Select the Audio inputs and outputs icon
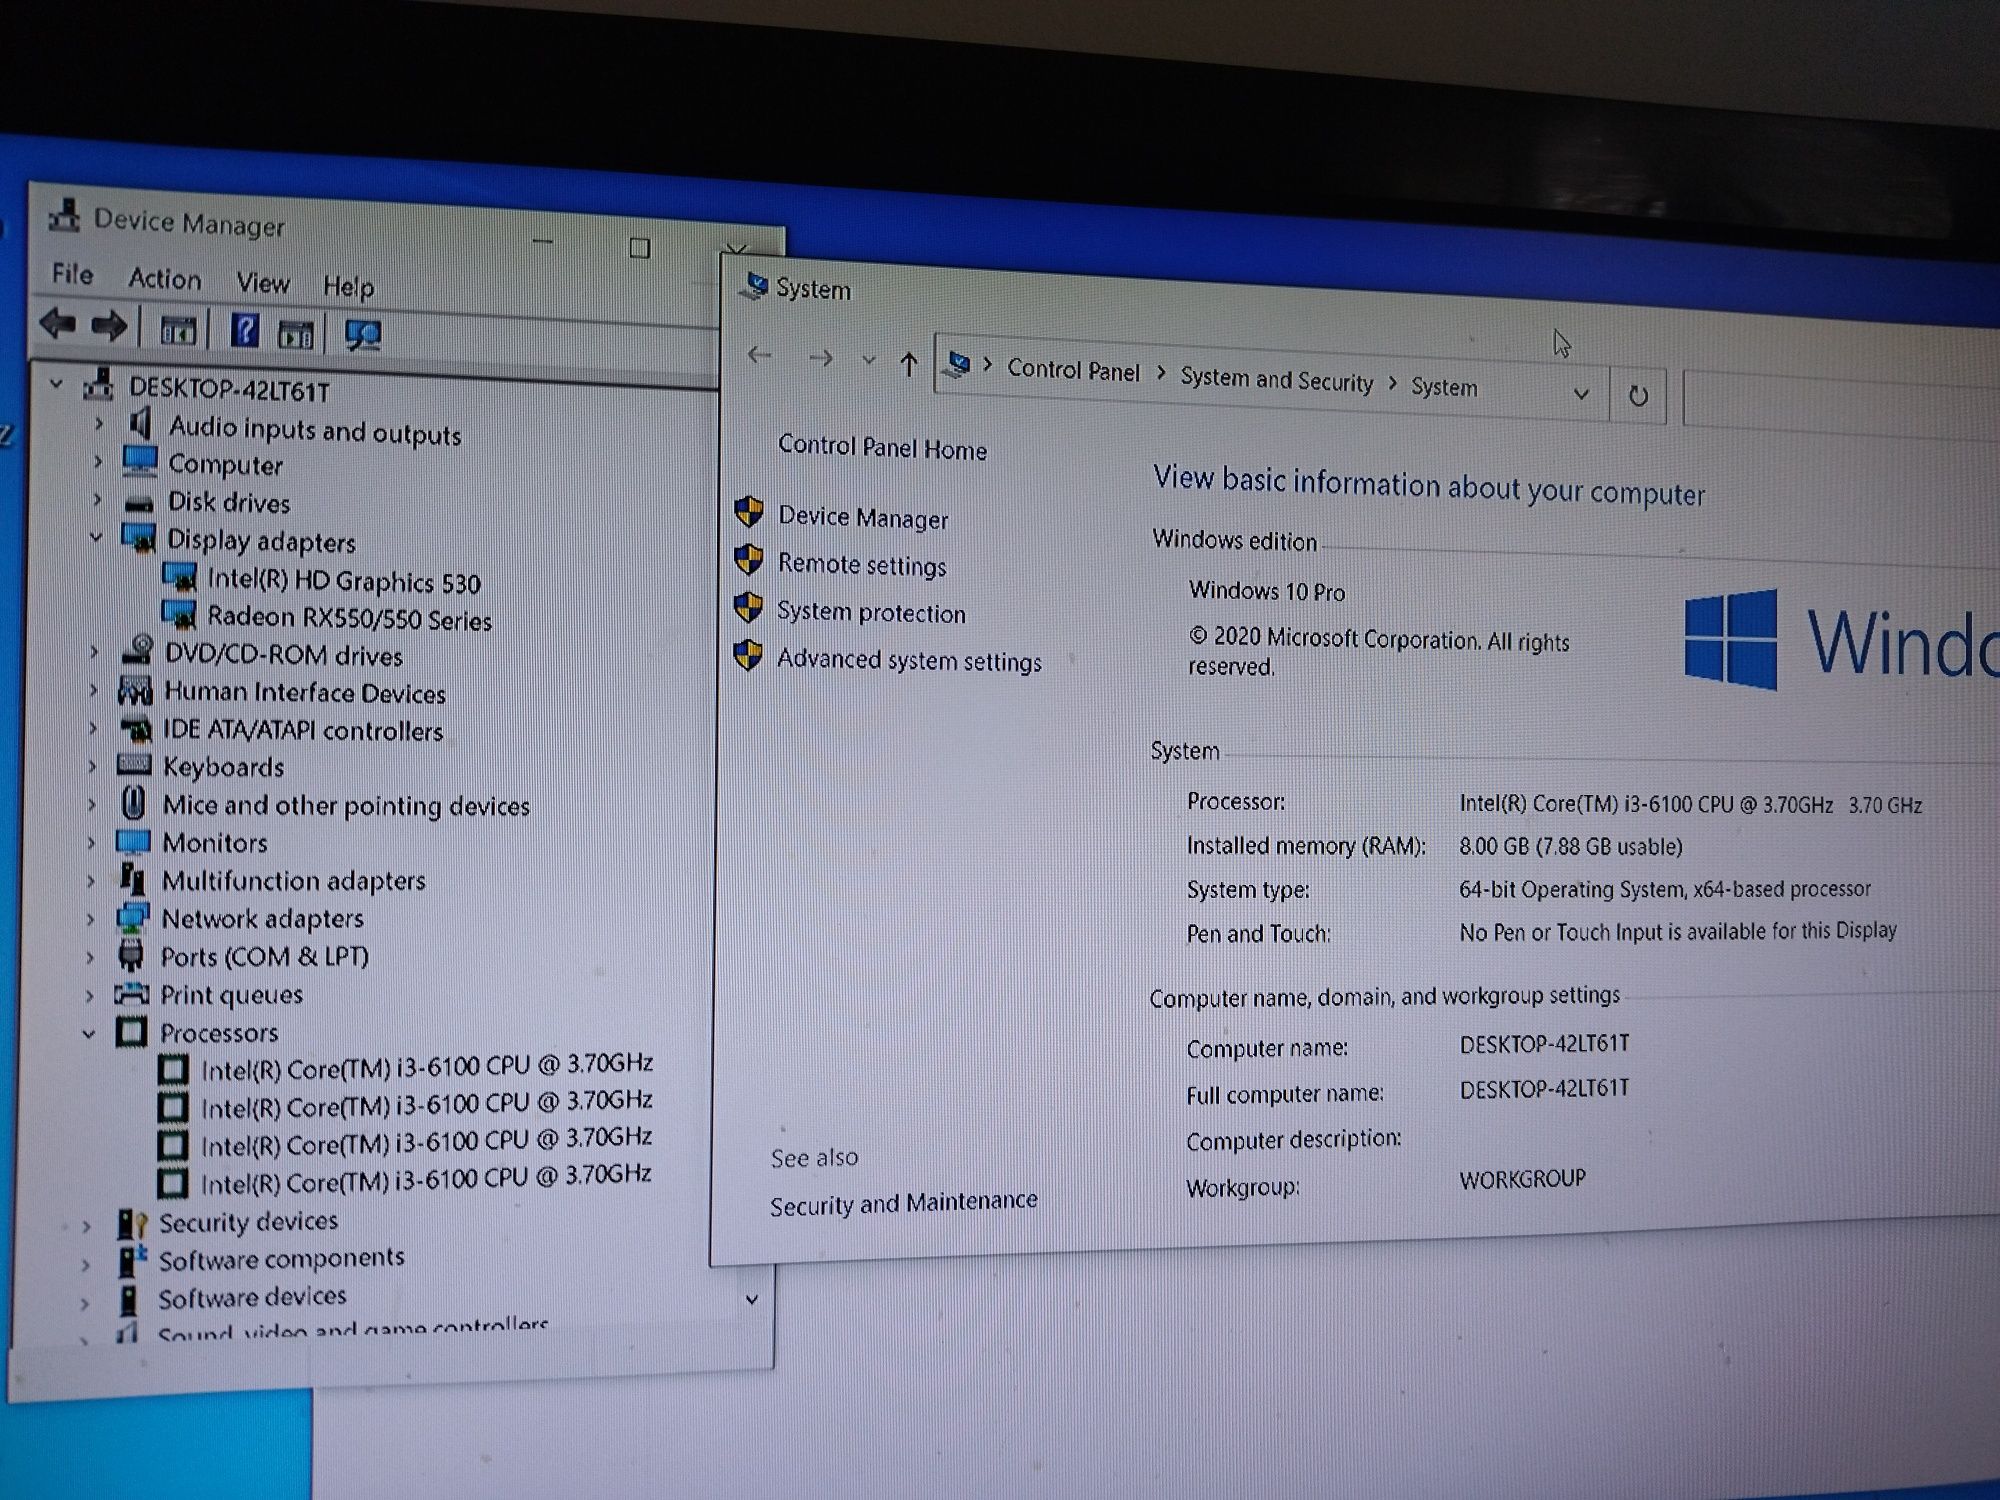This screenshot has height=1500, width=2000. [x=141, y=424]
